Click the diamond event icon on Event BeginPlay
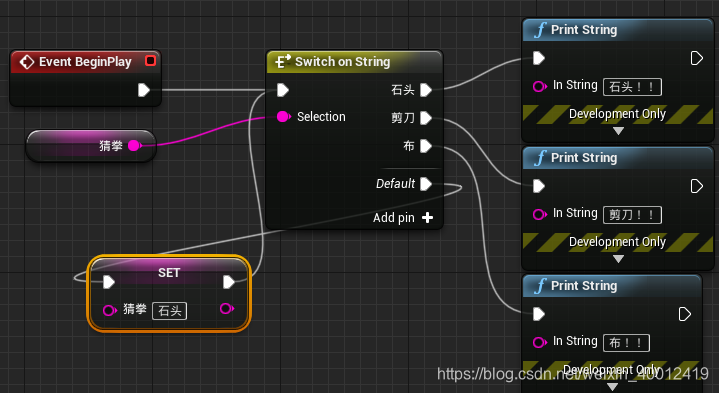 [x=27, y=62]
